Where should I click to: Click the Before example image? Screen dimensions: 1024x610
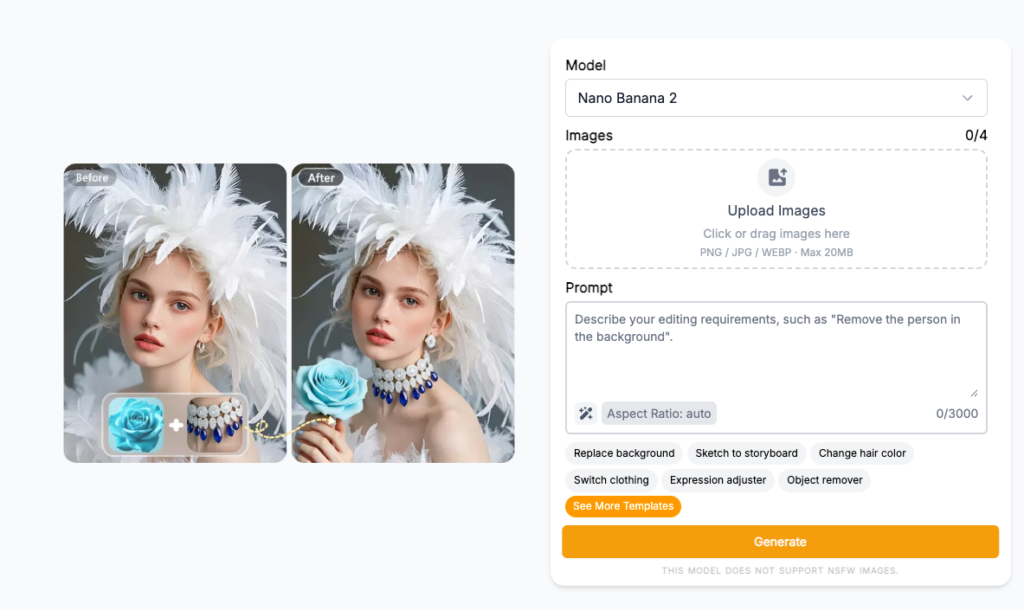pos(175,280)
